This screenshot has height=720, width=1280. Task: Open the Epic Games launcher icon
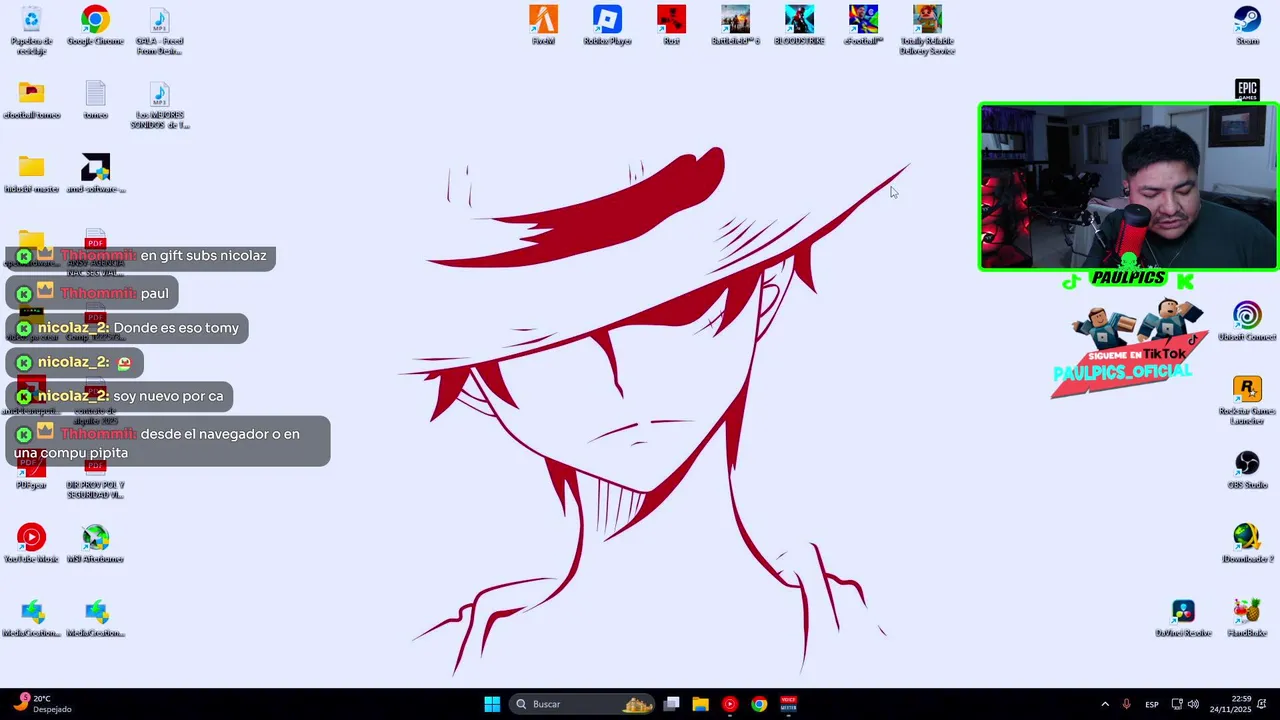click(x=1247, y=90)
